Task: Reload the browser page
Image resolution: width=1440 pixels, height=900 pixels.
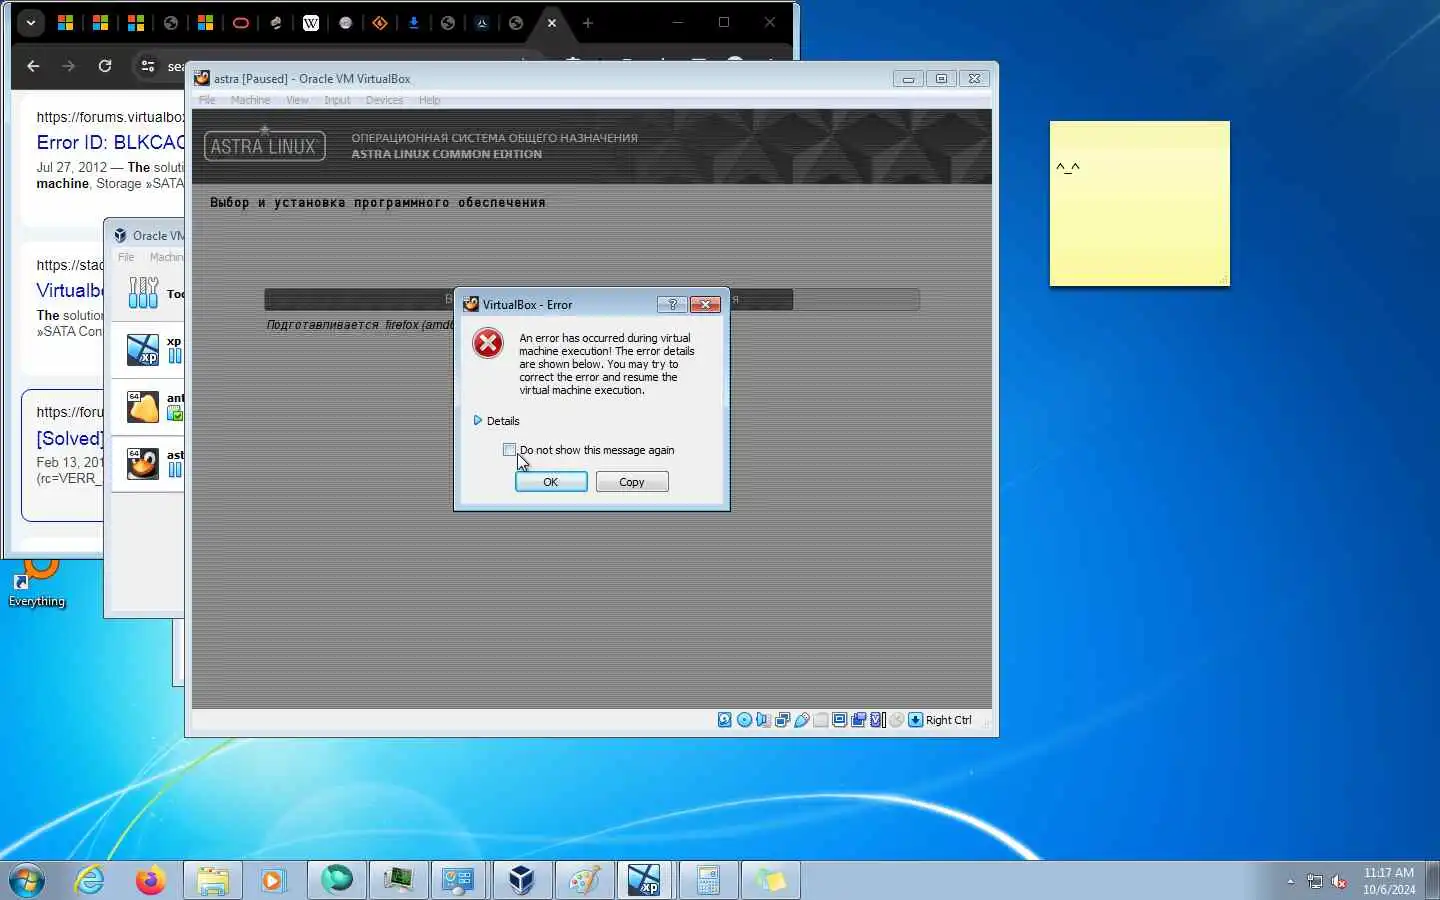Action: tap(104, 66)
